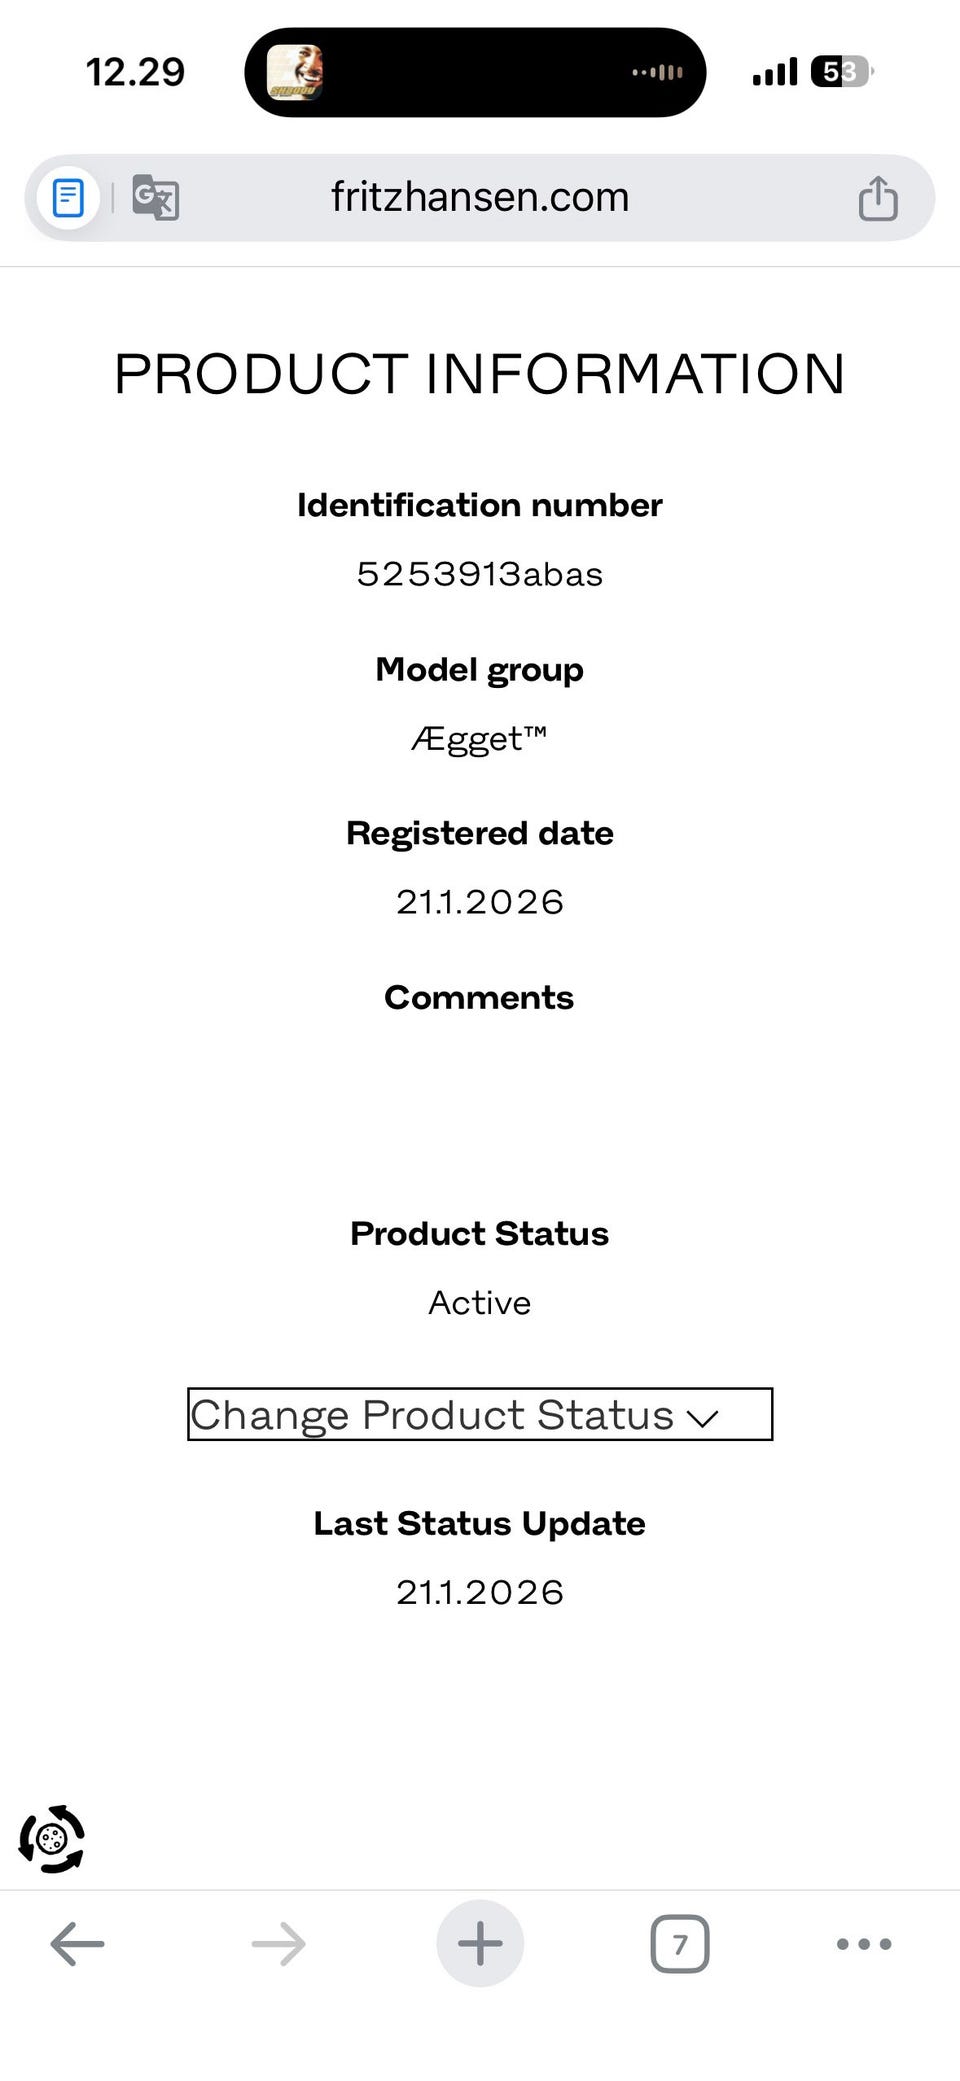Tap the fritzhansen.com address bar
Viewport: 960px width, 2081px height.
coord(480,198)
